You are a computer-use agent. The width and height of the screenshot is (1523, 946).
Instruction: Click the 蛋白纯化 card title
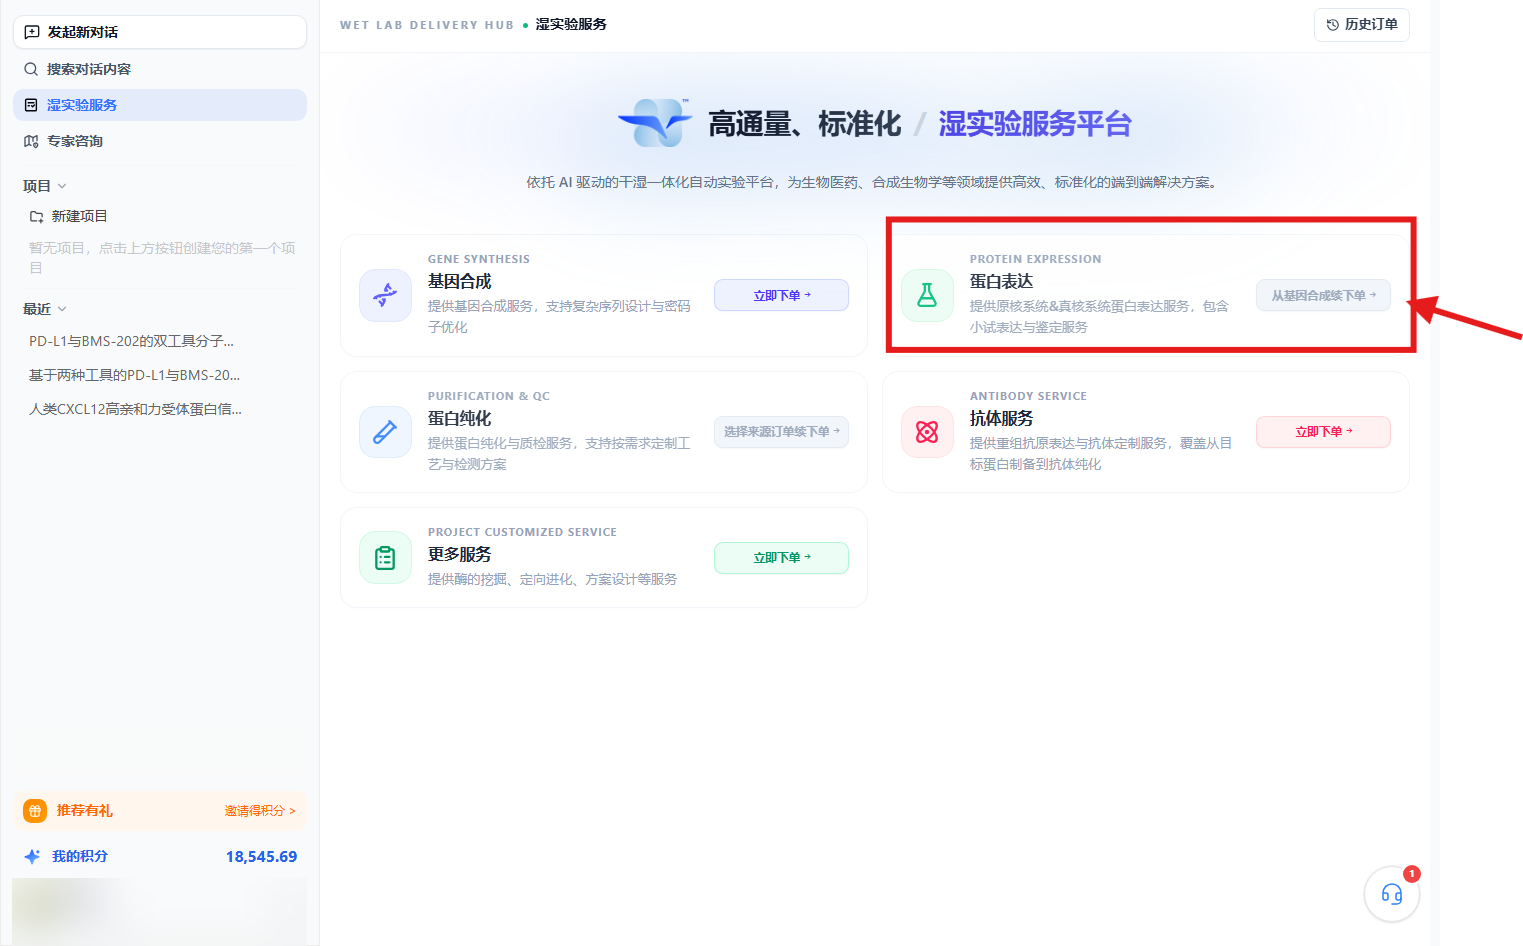click(460, 418)
